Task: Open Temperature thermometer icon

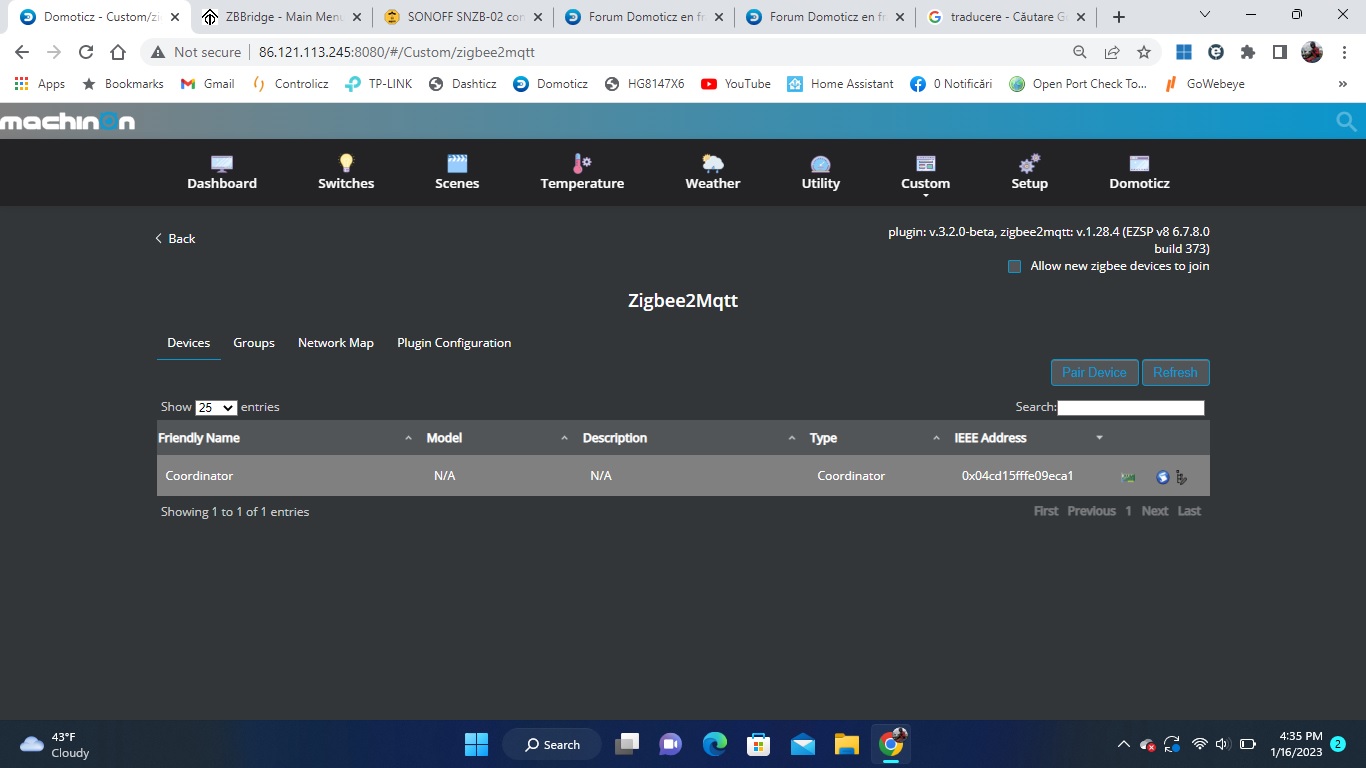Action: (x=582, y=164)
